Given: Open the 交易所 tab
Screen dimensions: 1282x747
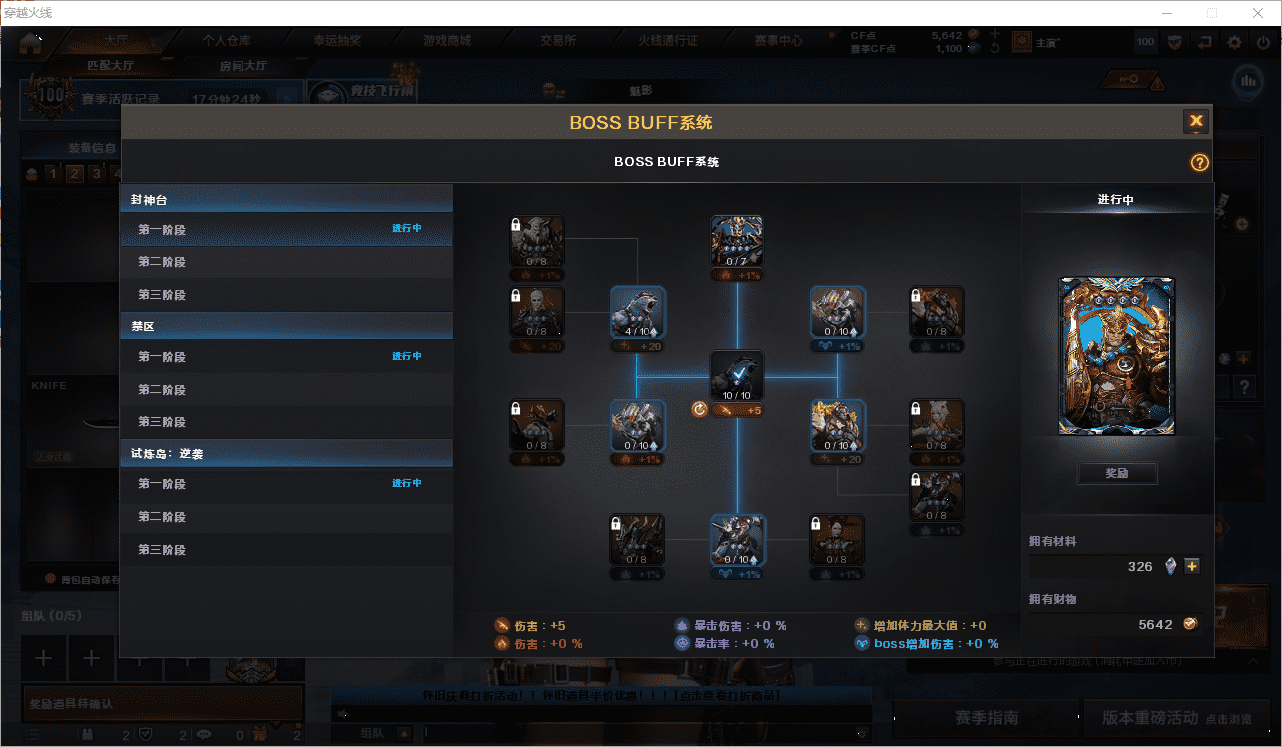Looking at the screenshot, I should tap(558, 41).
